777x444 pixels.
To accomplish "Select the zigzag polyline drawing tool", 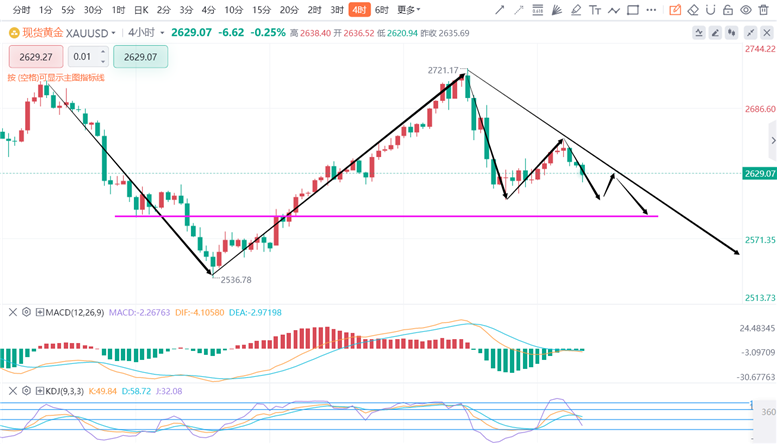I will point(614,10).
